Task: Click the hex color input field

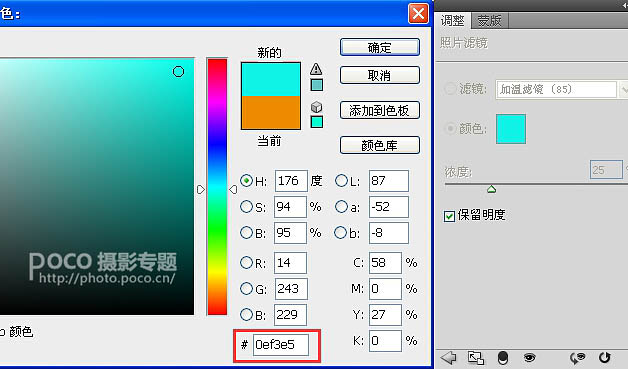Action: pyautogui.click(x=281, y=345)
